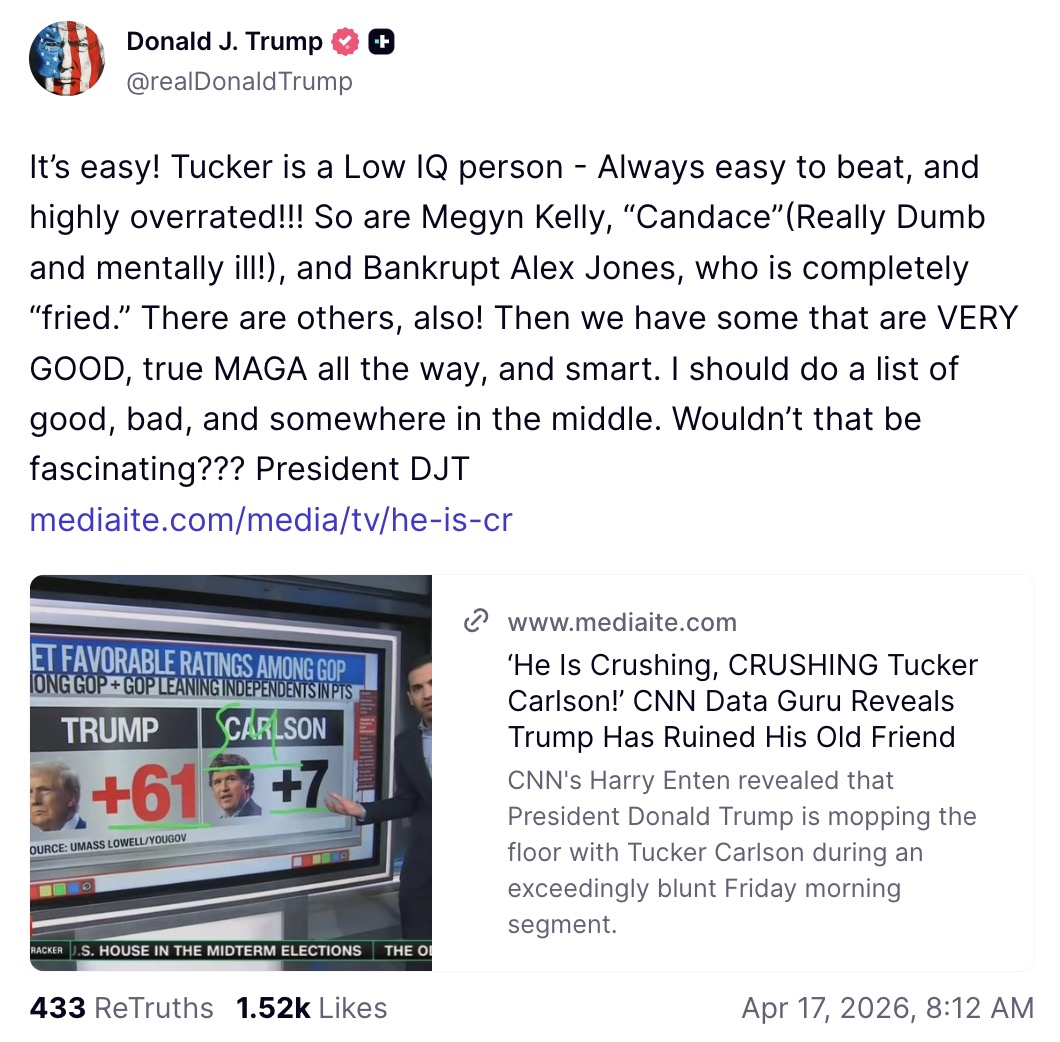The width and height of the screenshot is (1060, 1042).
Task: Click the www.mediaite.com domain label
Action: click(622, 622)
